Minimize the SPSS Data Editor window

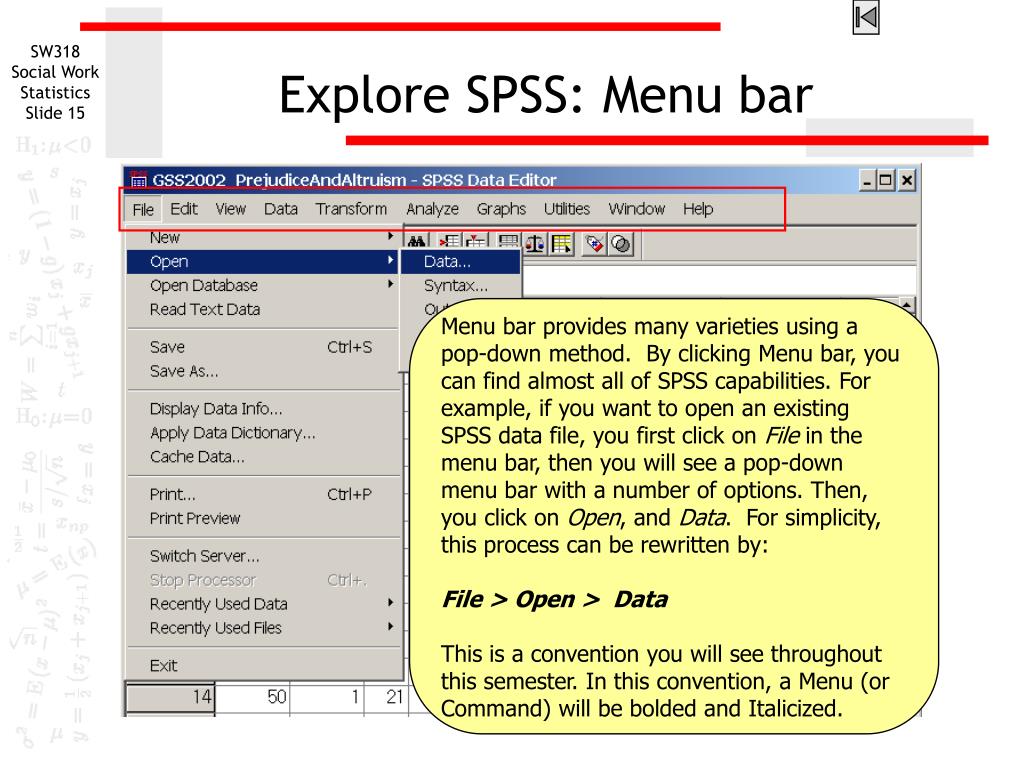tap(866, 180)
